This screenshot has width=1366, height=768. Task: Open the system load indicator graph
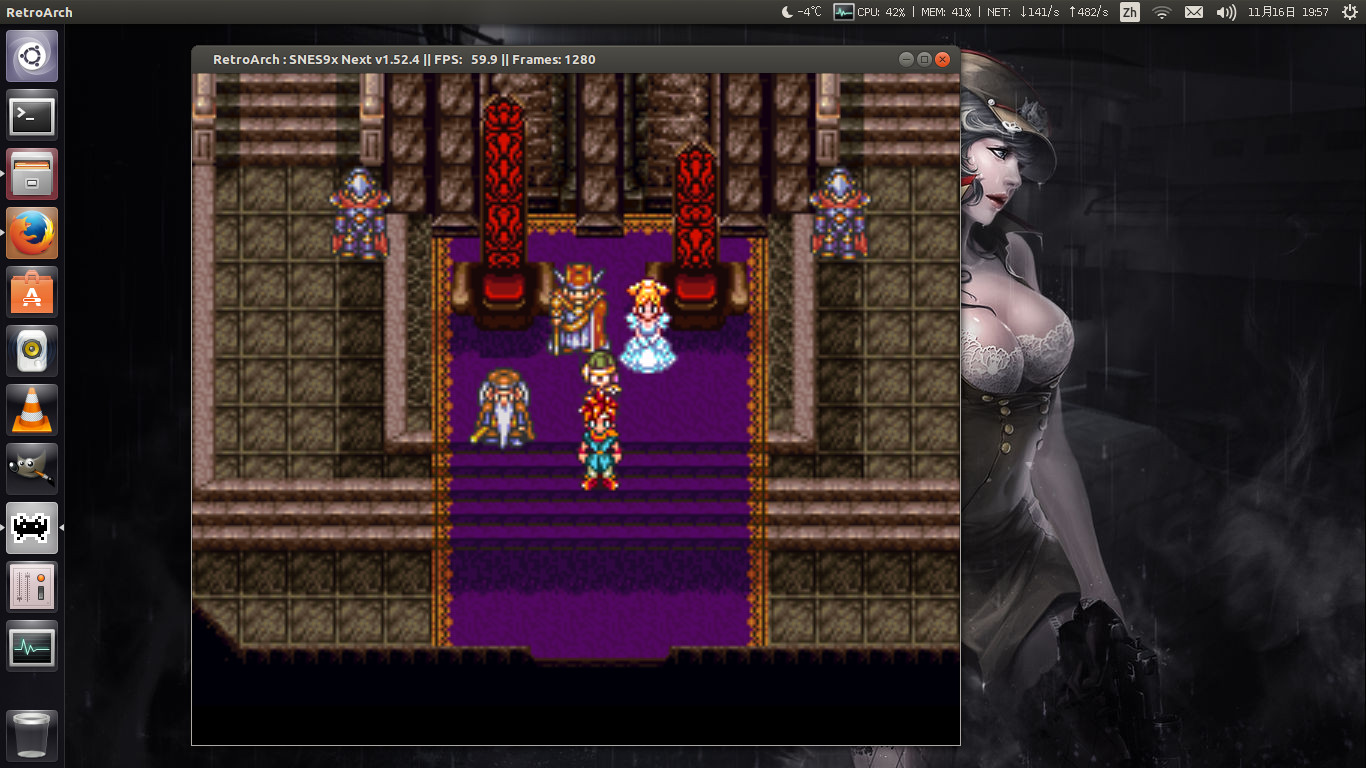(x=843, y=12)
